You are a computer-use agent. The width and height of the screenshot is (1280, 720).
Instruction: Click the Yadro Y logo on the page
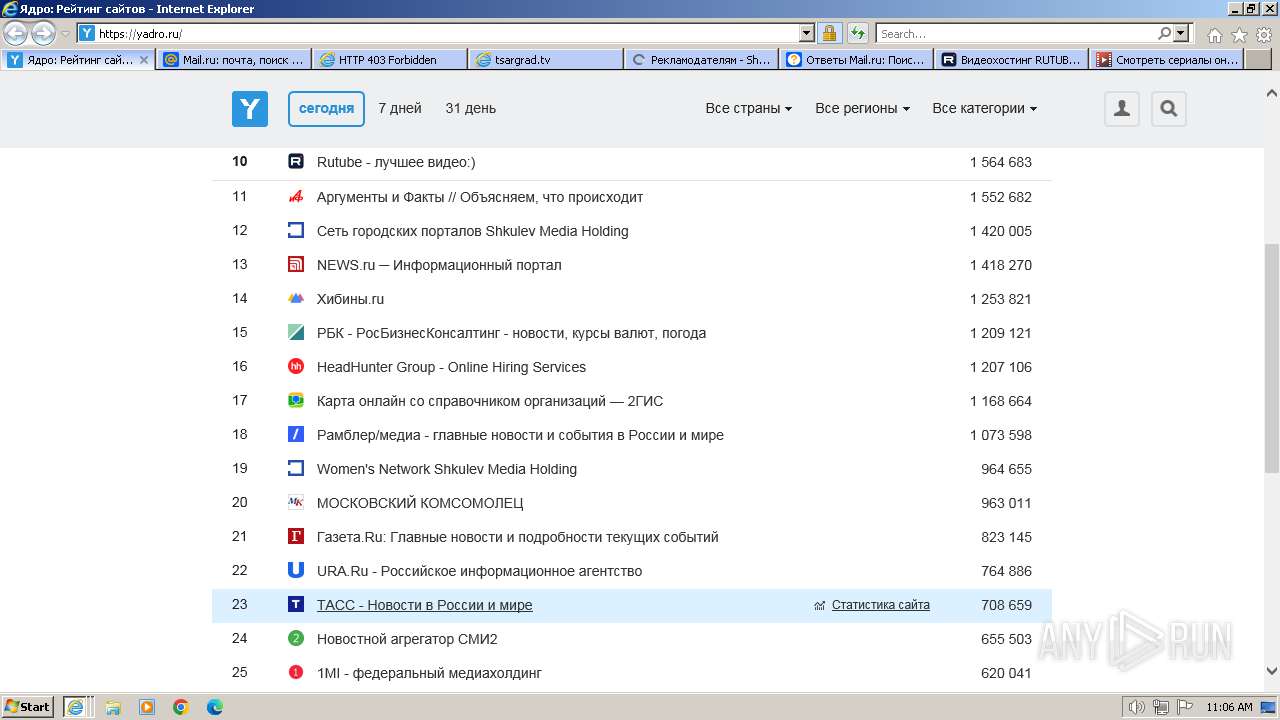coord(250,108)
